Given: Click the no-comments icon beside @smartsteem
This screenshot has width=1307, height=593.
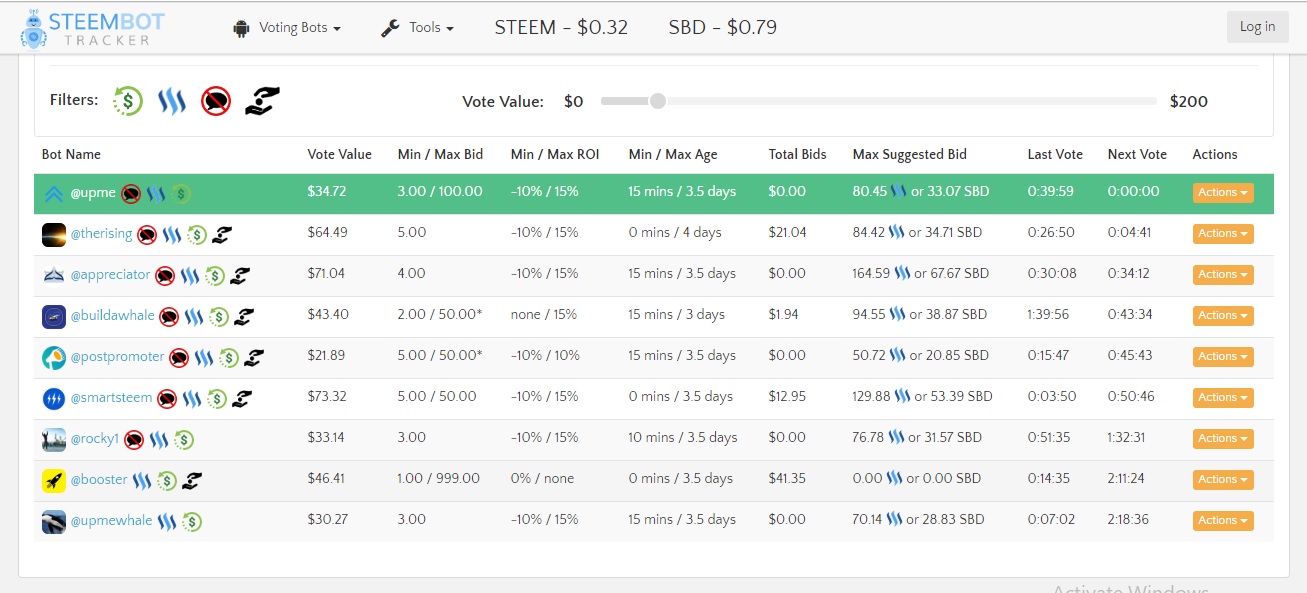Looking at the screenshot, I should pyautogui.click(x=167, y=398).
